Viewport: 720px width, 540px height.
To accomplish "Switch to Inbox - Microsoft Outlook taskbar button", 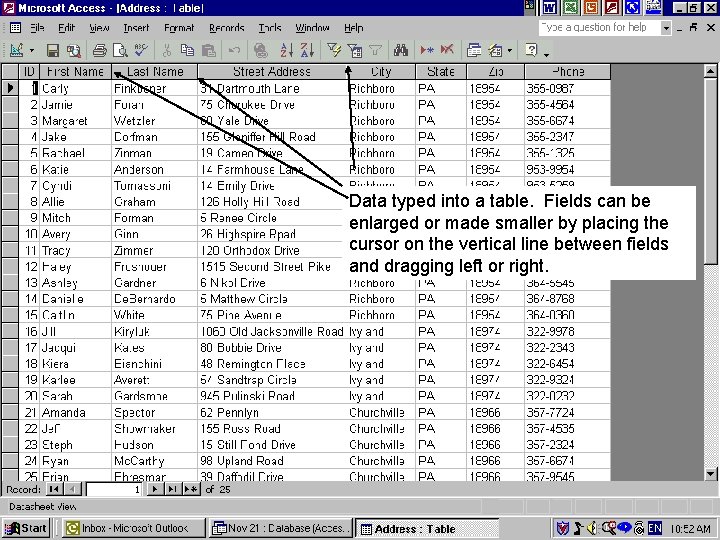I will point(134,529).
